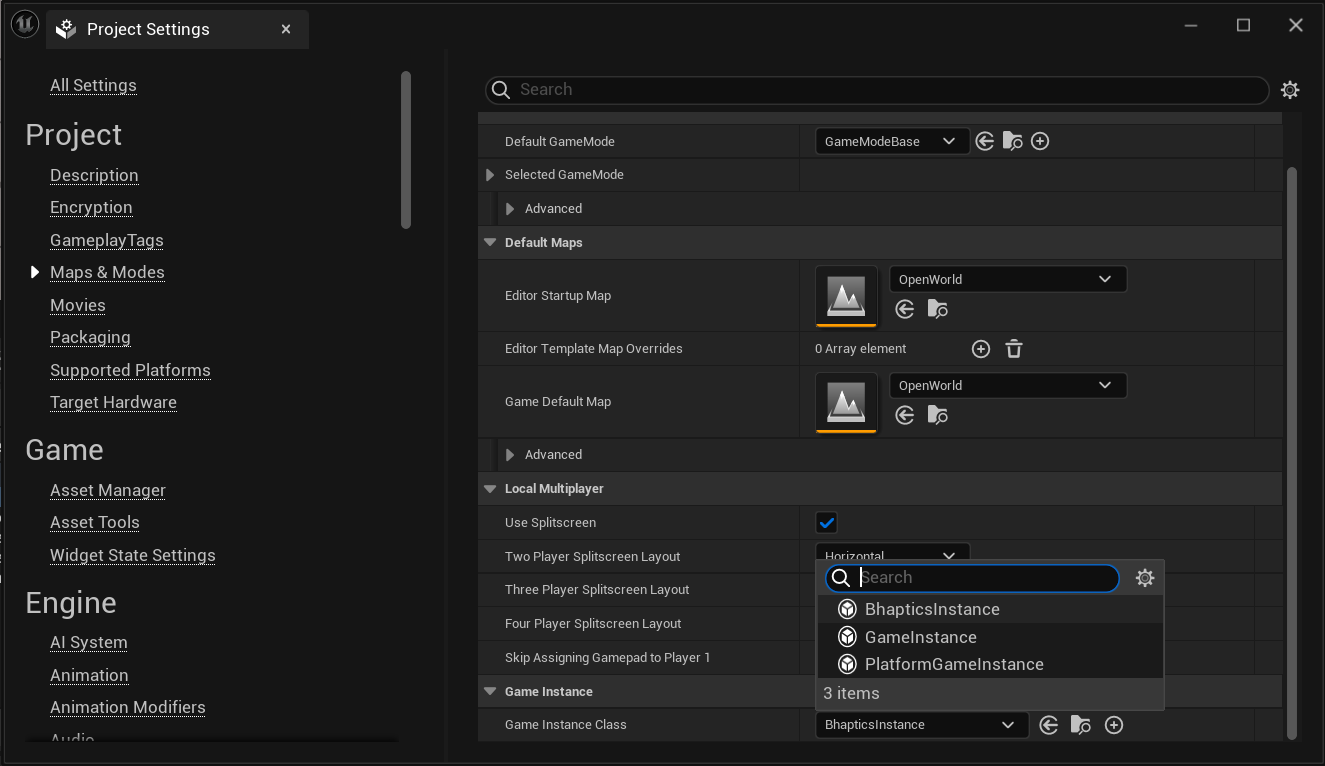
Task: Open Packaging settings
Action: pyautogui.click(x=90, y=337)
